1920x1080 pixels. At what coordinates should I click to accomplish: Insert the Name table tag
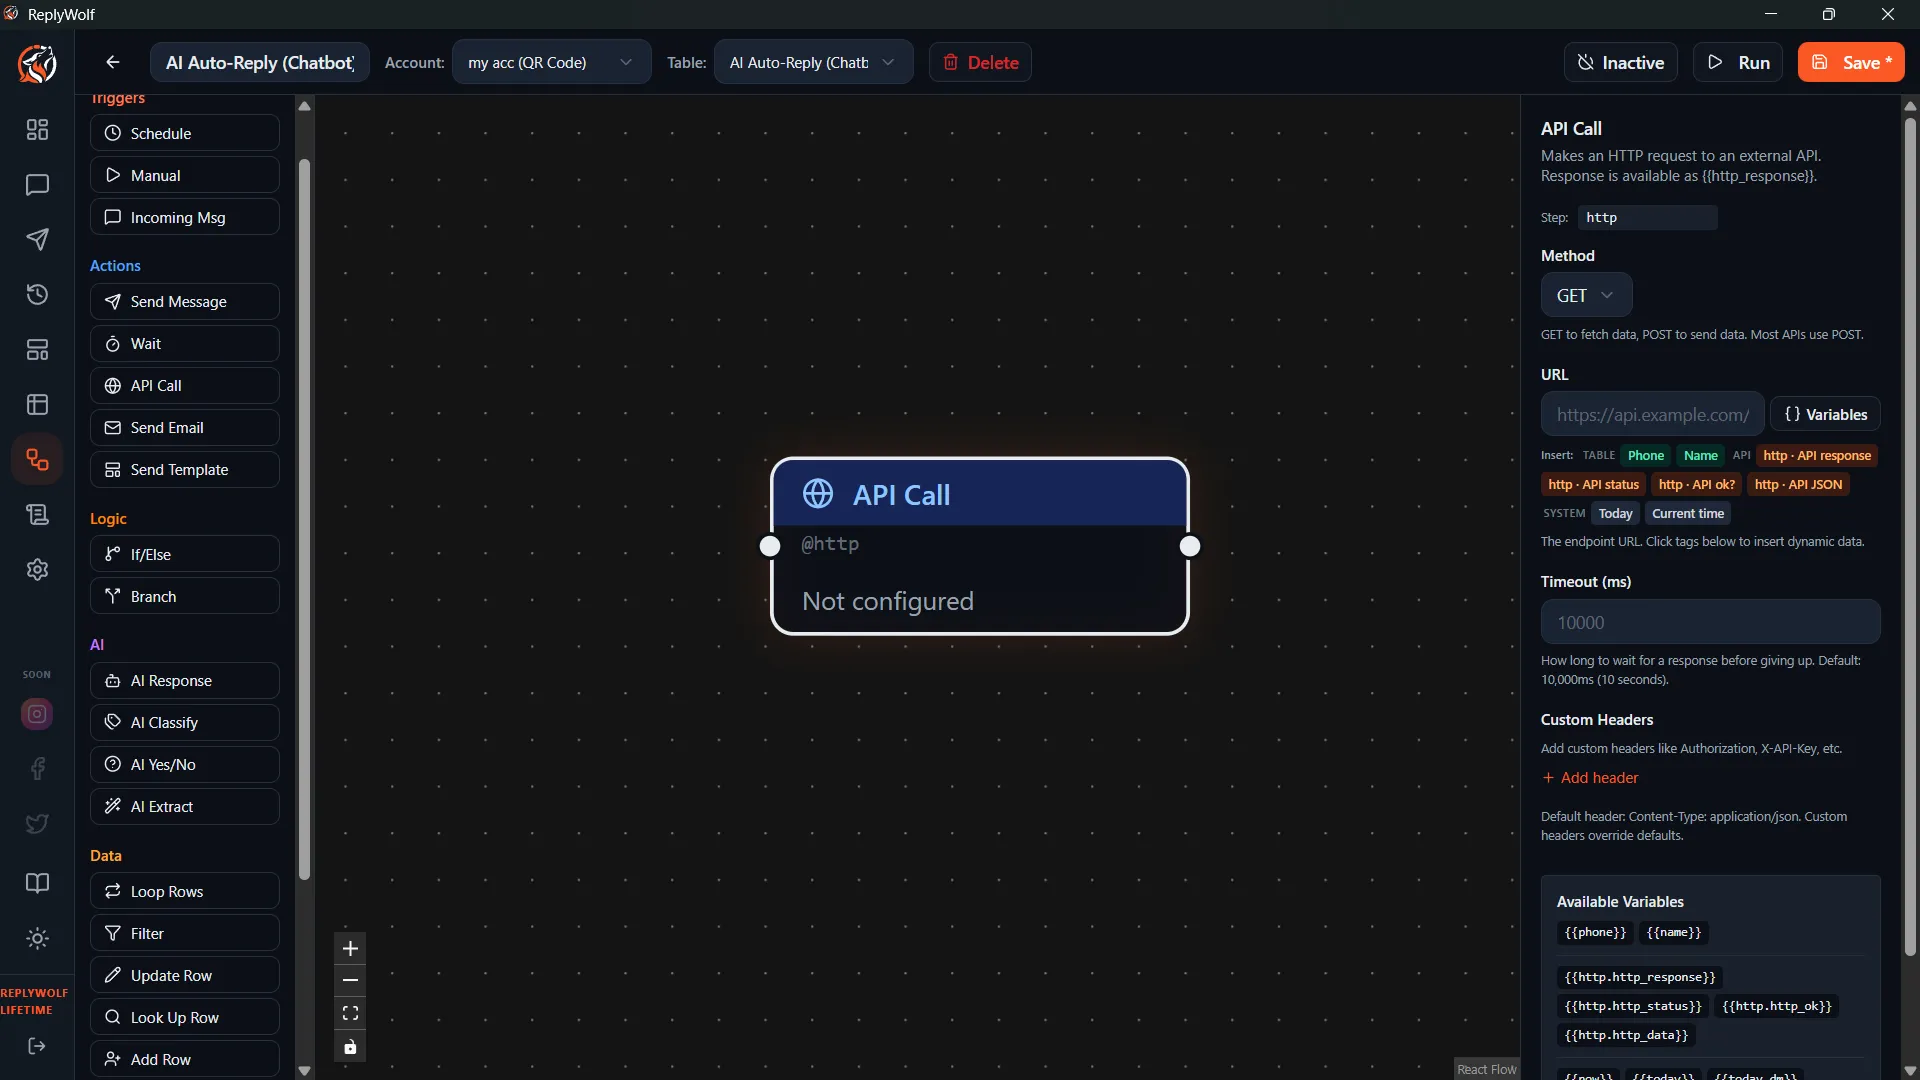coord(1700,456)
